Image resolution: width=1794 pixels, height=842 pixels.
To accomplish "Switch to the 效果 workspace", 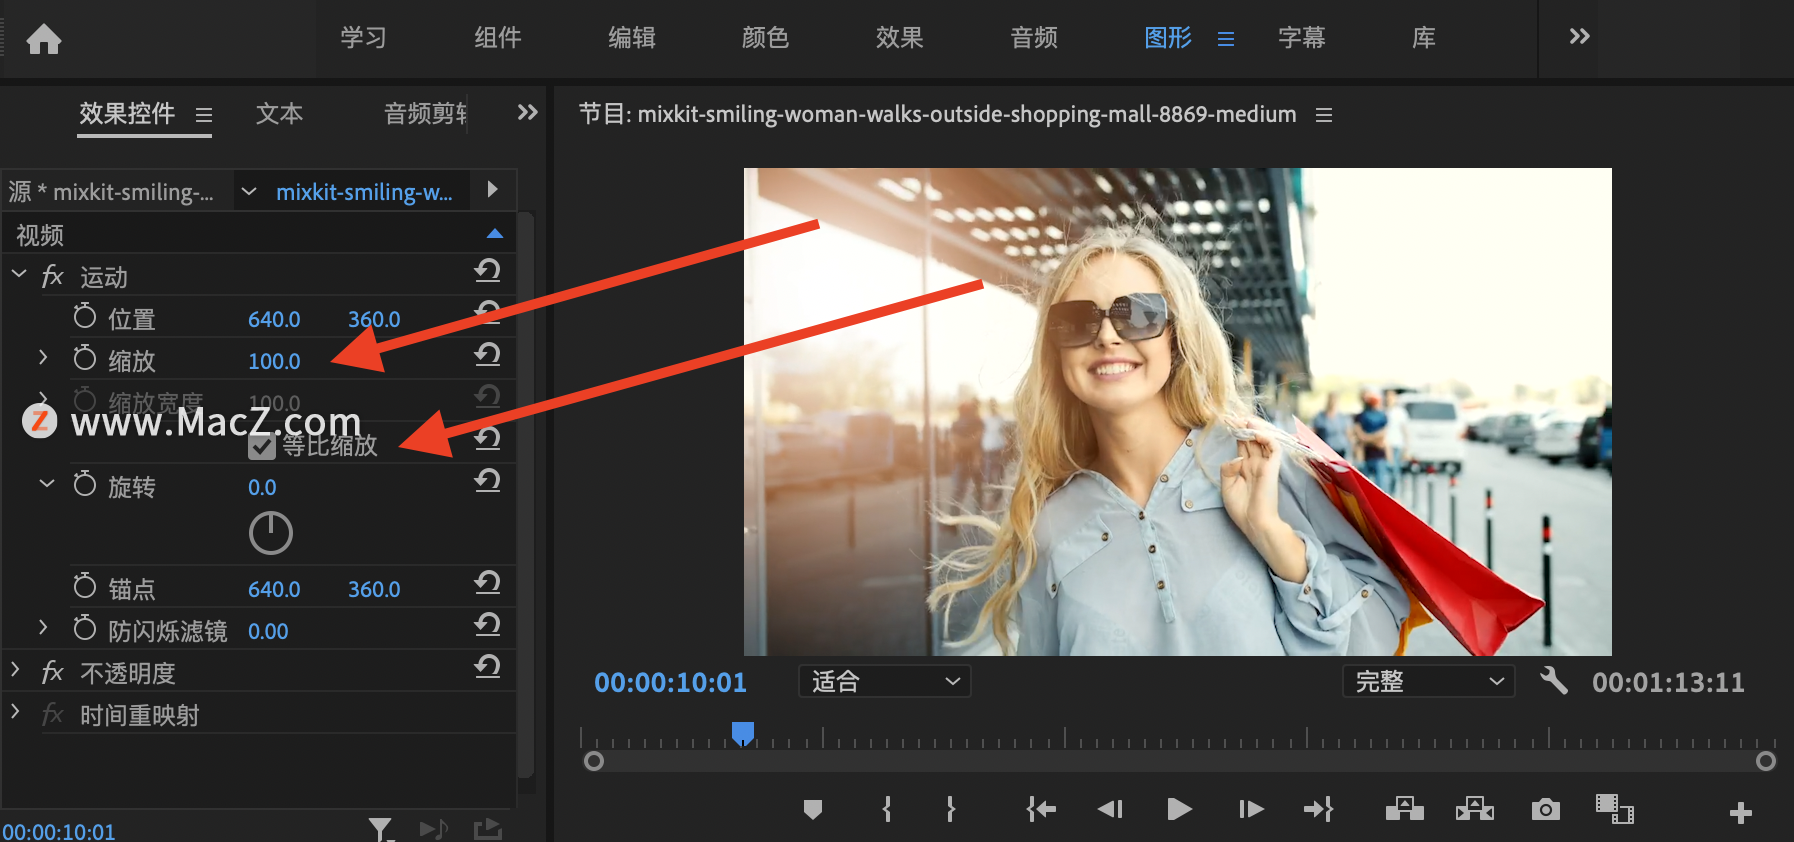I will click(900, 38).
